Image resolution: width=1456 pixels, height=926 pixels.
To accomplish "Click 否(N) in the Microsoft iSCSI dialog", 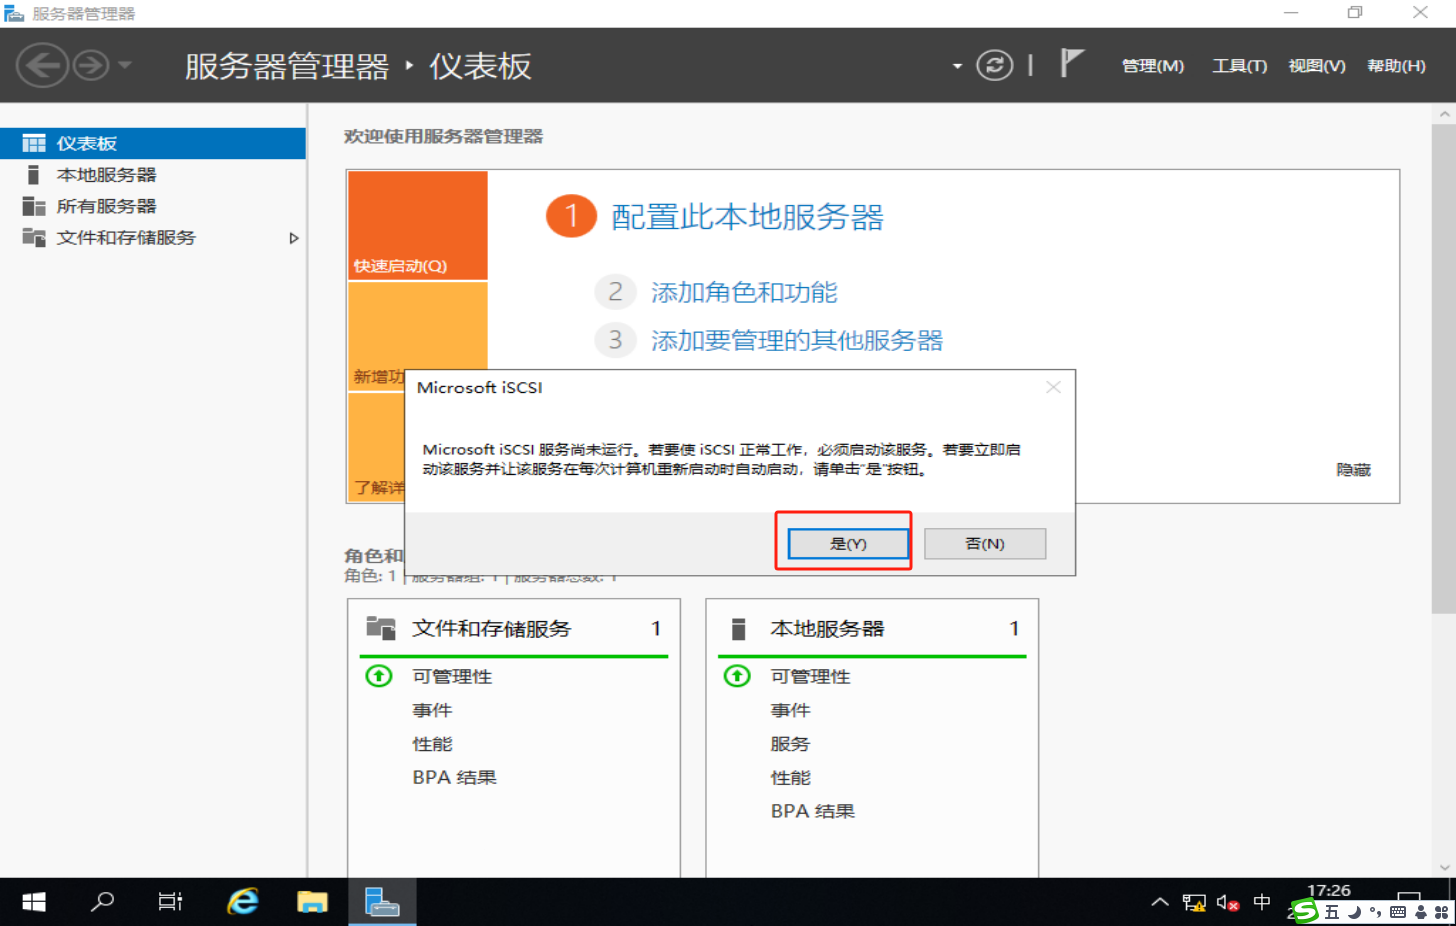I will coord(985,543).
